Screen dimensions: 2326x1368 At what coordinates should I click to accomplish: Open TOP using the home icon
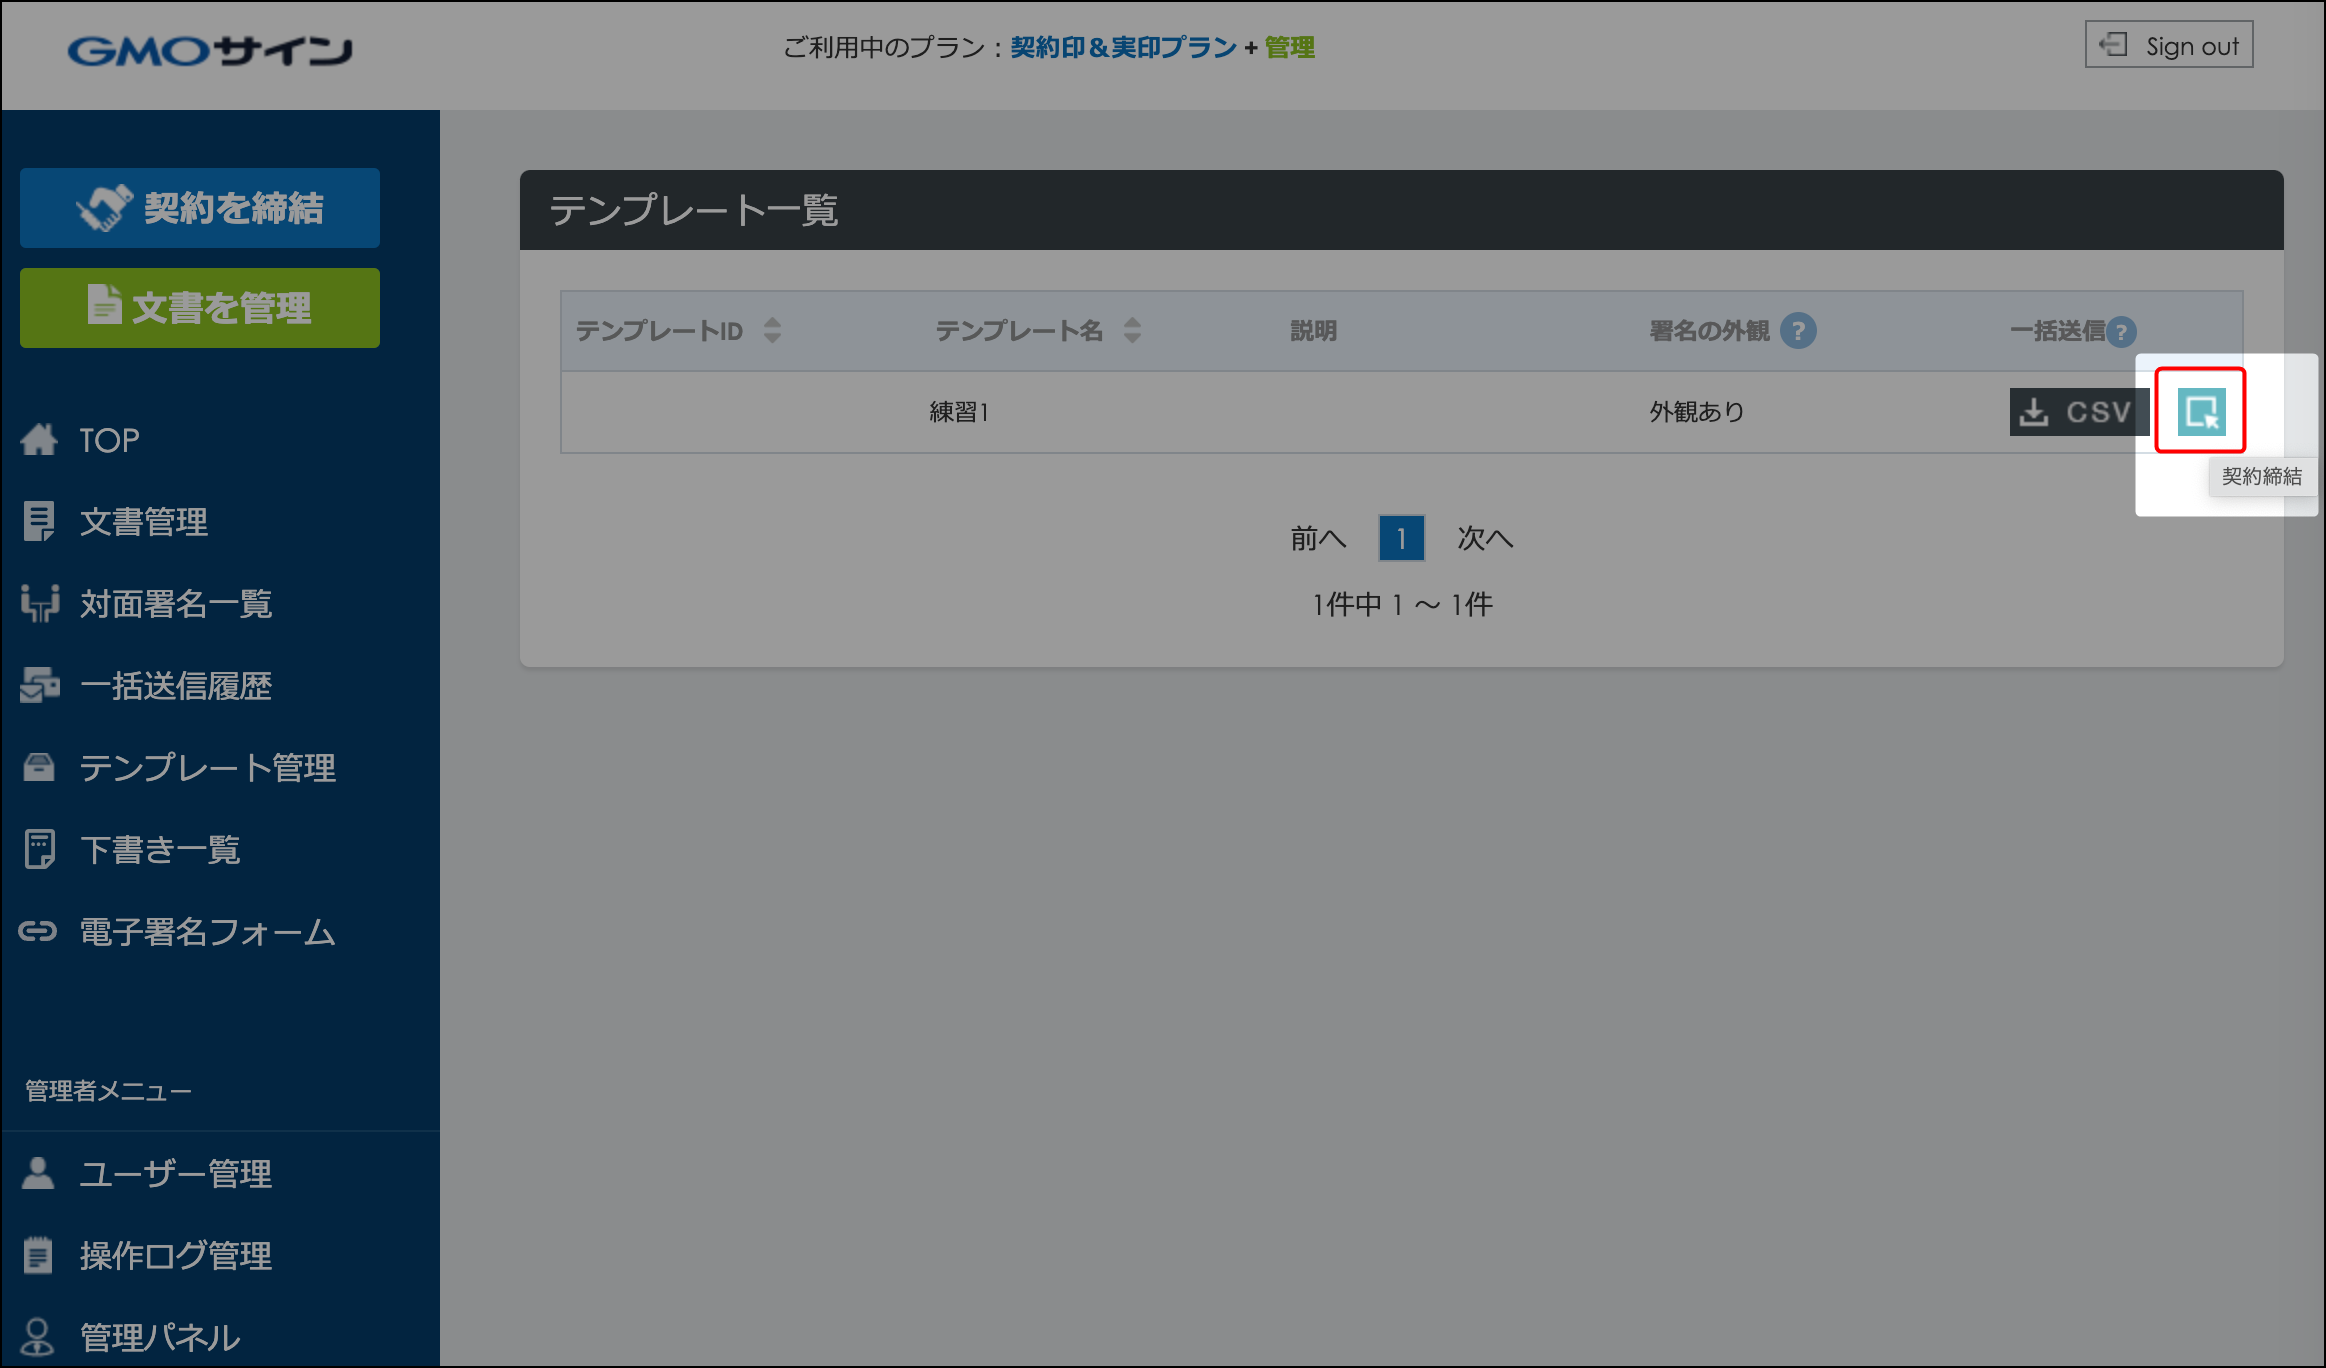point(40,439)
